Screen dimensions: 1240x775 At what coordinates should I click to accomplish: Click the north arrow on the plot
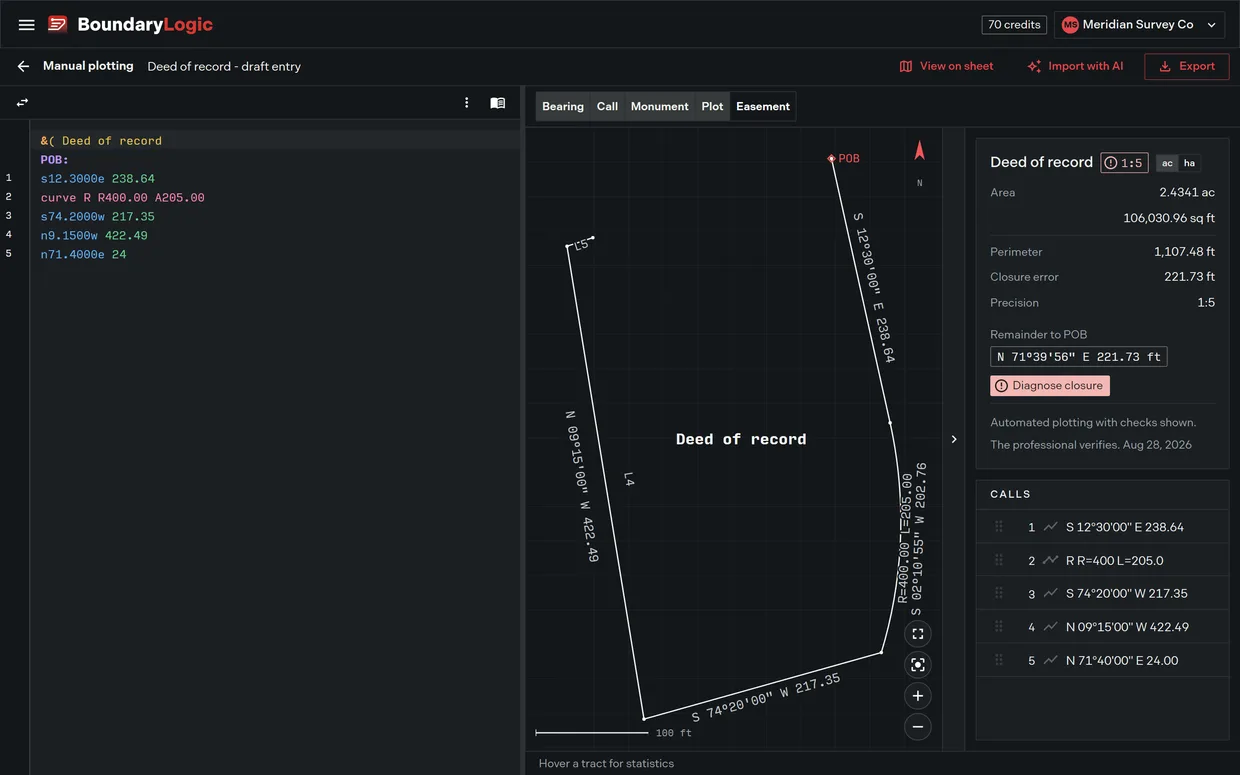pos(920,151)
